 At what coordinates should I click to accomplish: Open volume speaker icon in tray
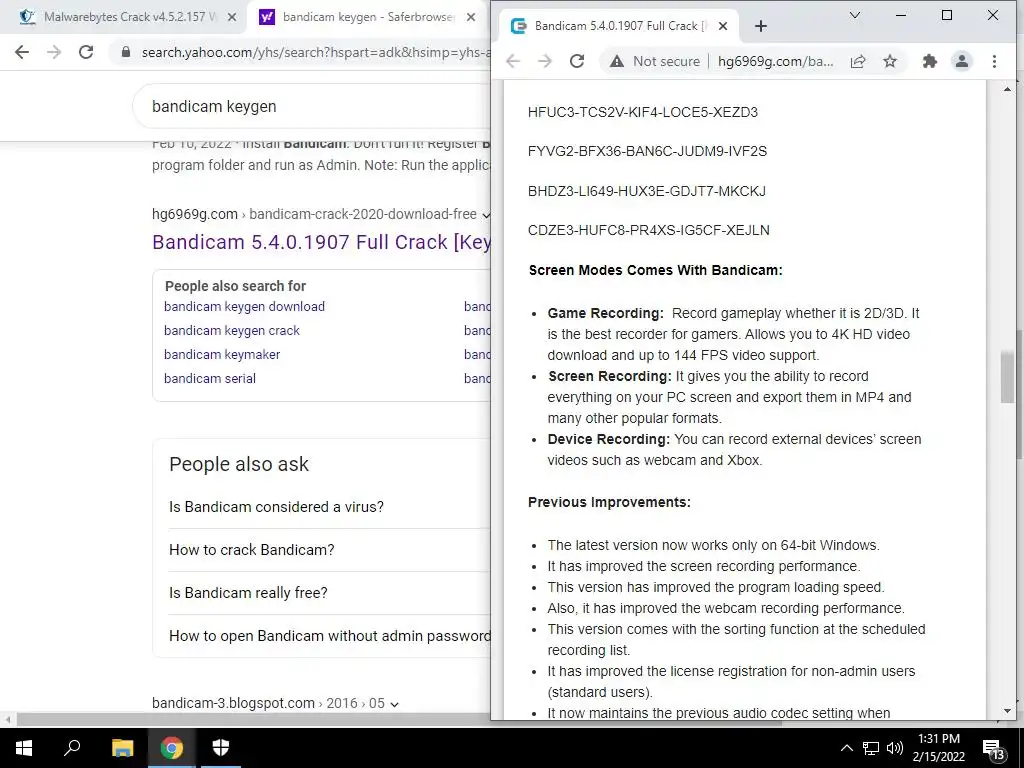tap(895, 748)
